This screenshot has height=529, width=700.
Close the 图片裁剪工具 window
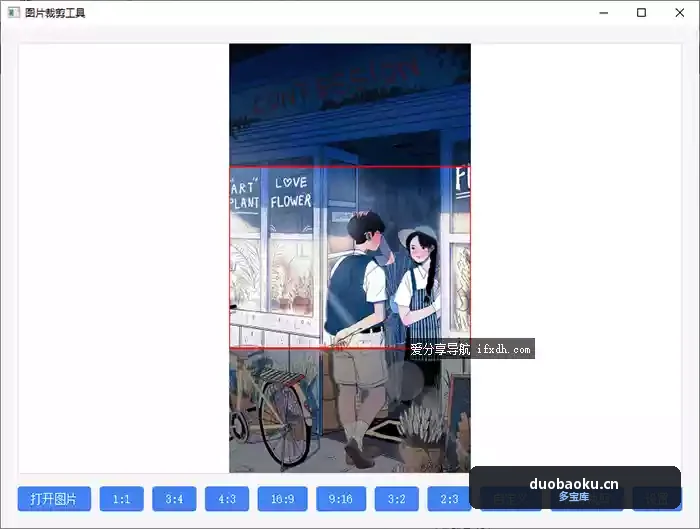[679, 13]
